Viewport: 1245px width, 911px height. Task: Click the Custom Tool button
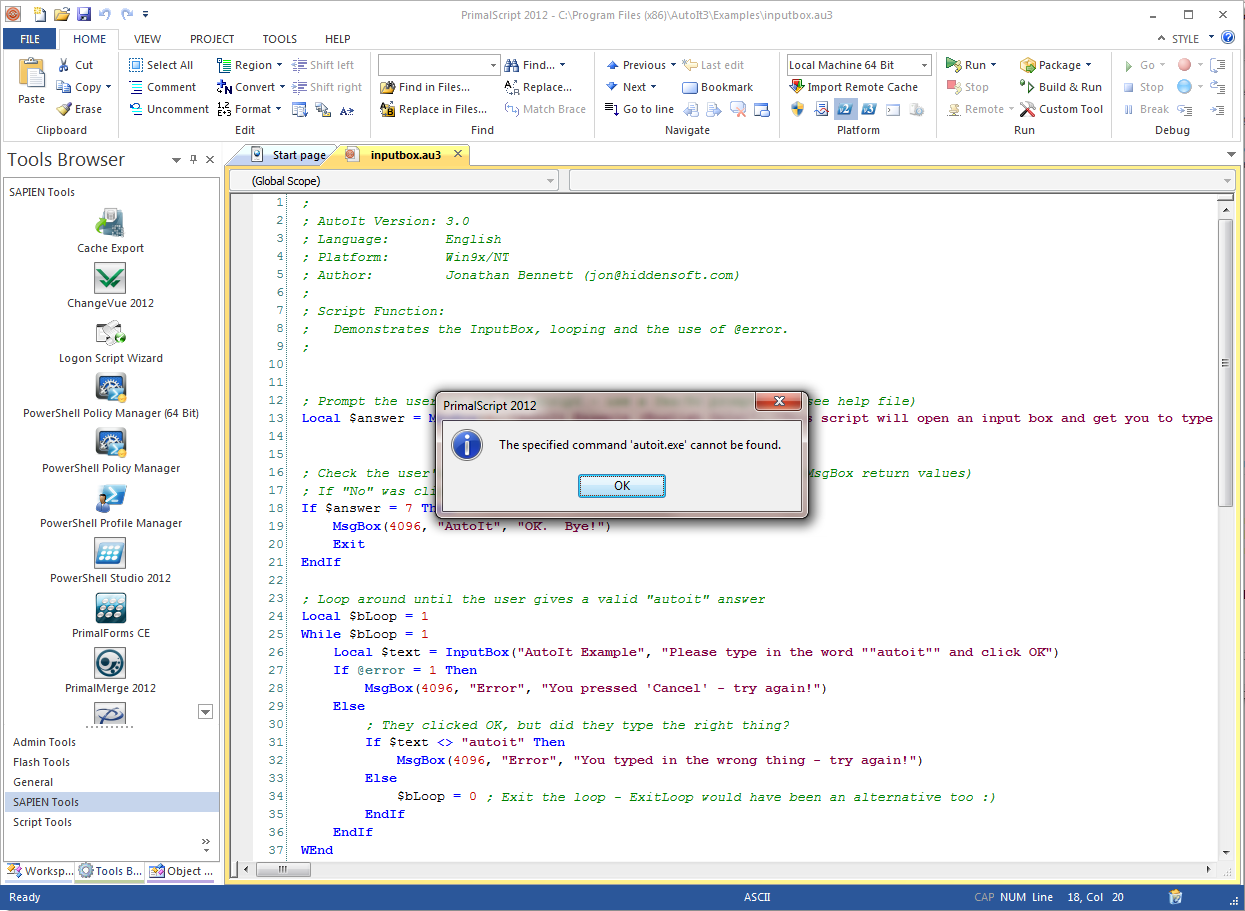pyautogui.click(x=1061, y=109)
